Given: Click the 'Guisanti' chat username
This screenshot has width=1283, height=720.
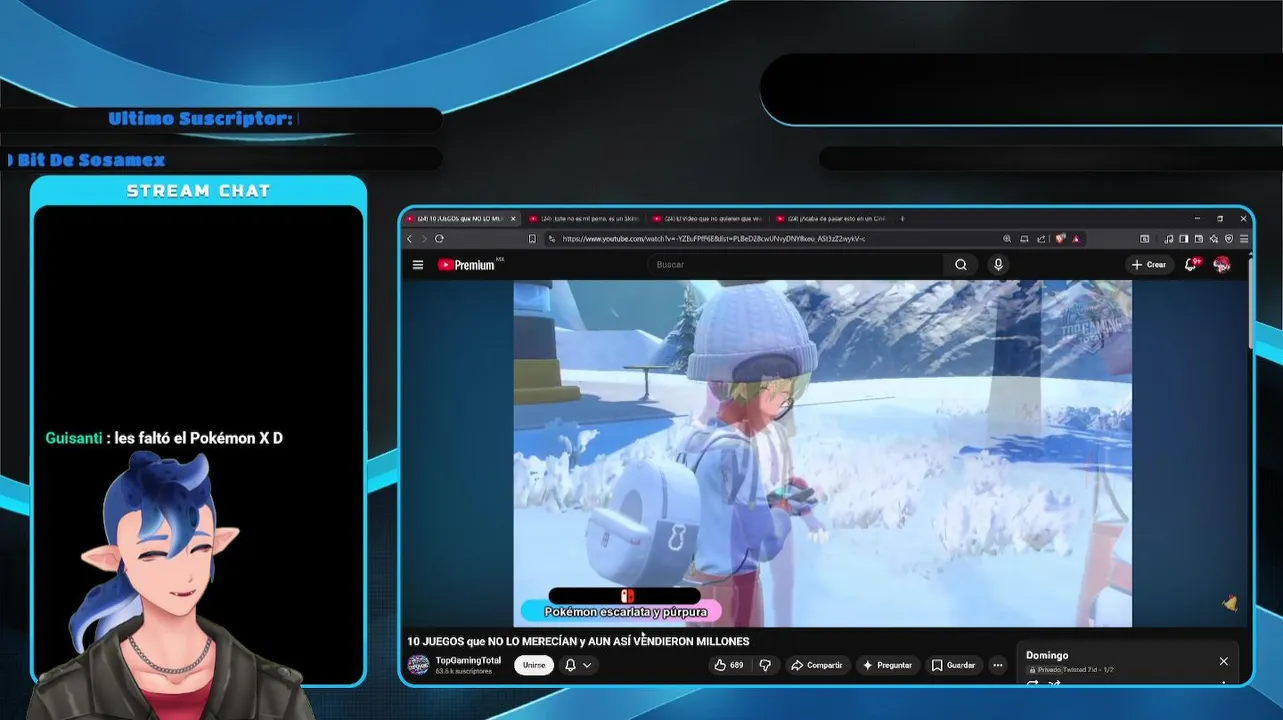Looking at the screenshot, I should pos(73,438).
